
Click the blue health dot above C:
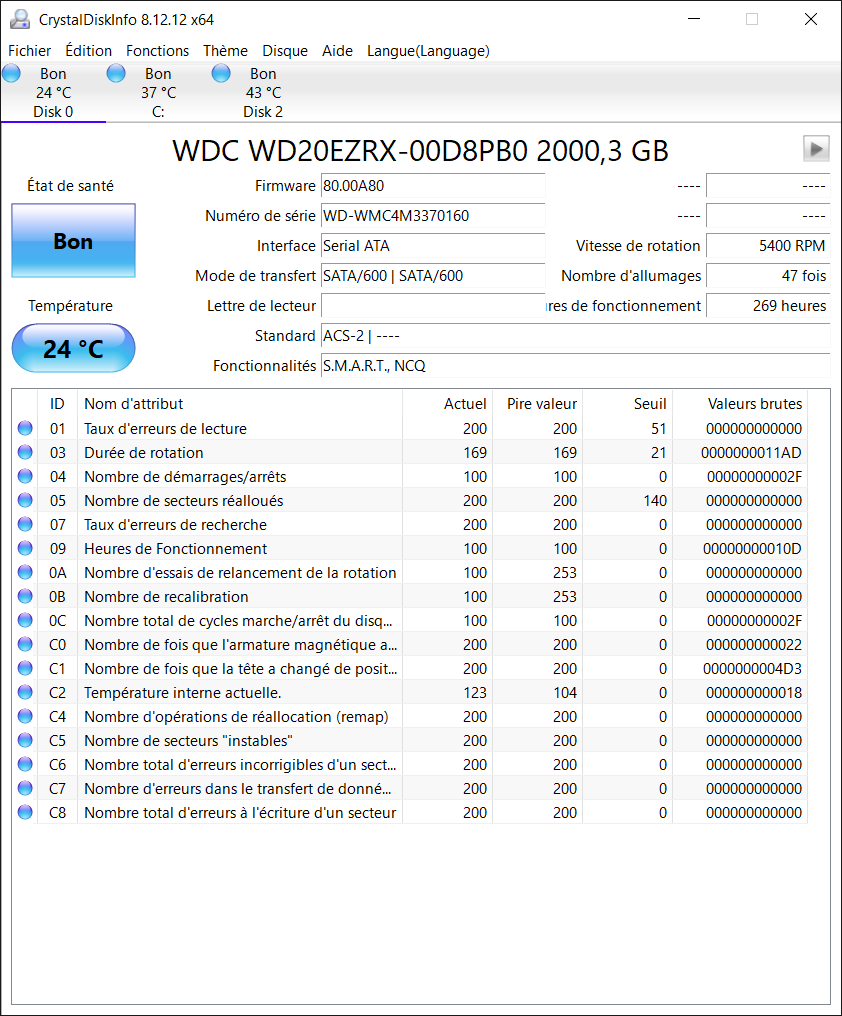(x=116, y=73)
